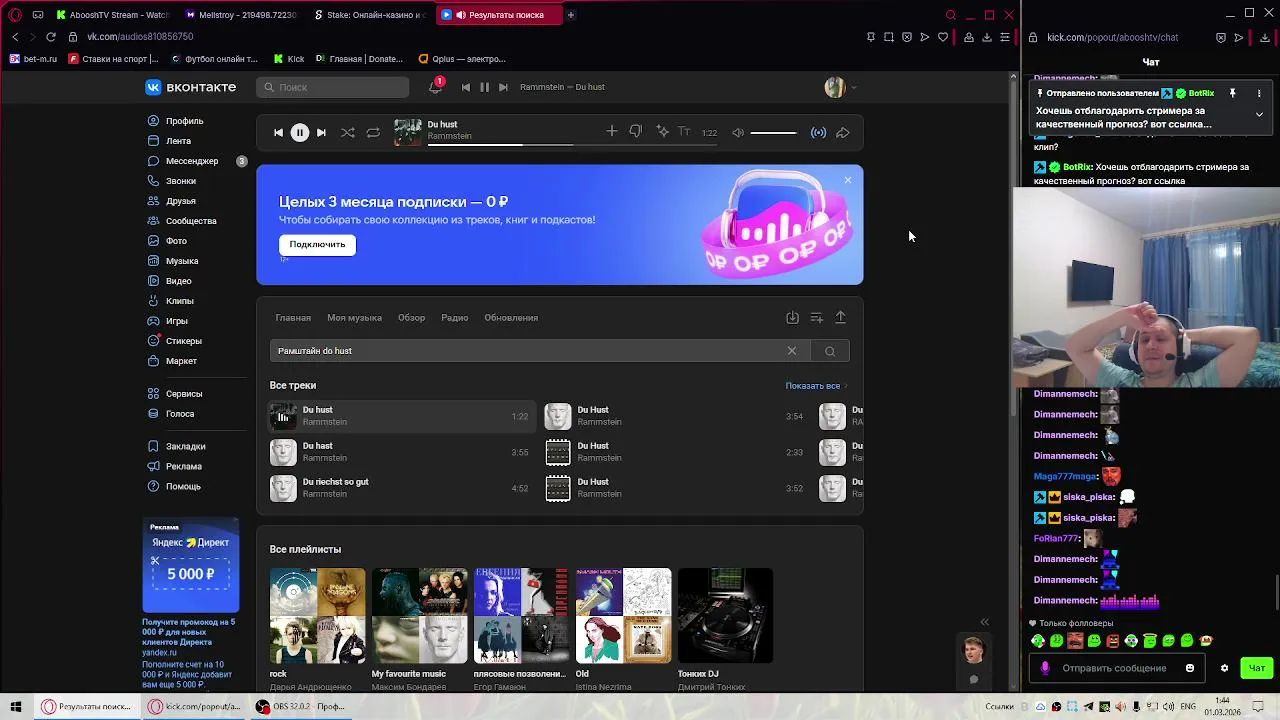Switch to the Обновления tab

click(511, 318)
